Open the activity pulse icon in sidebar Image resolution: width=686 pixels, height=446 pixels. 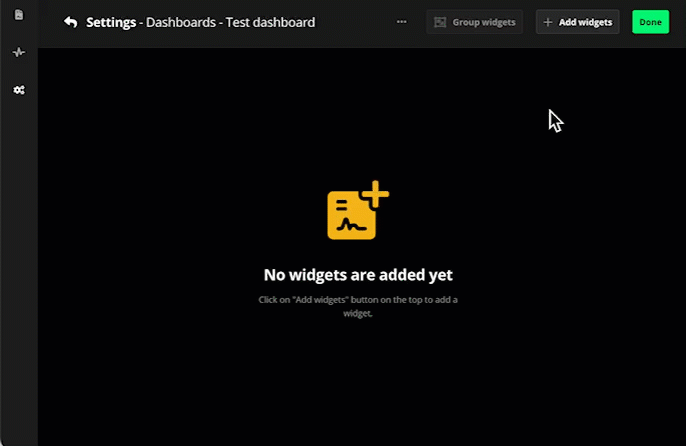coord(18,52)
